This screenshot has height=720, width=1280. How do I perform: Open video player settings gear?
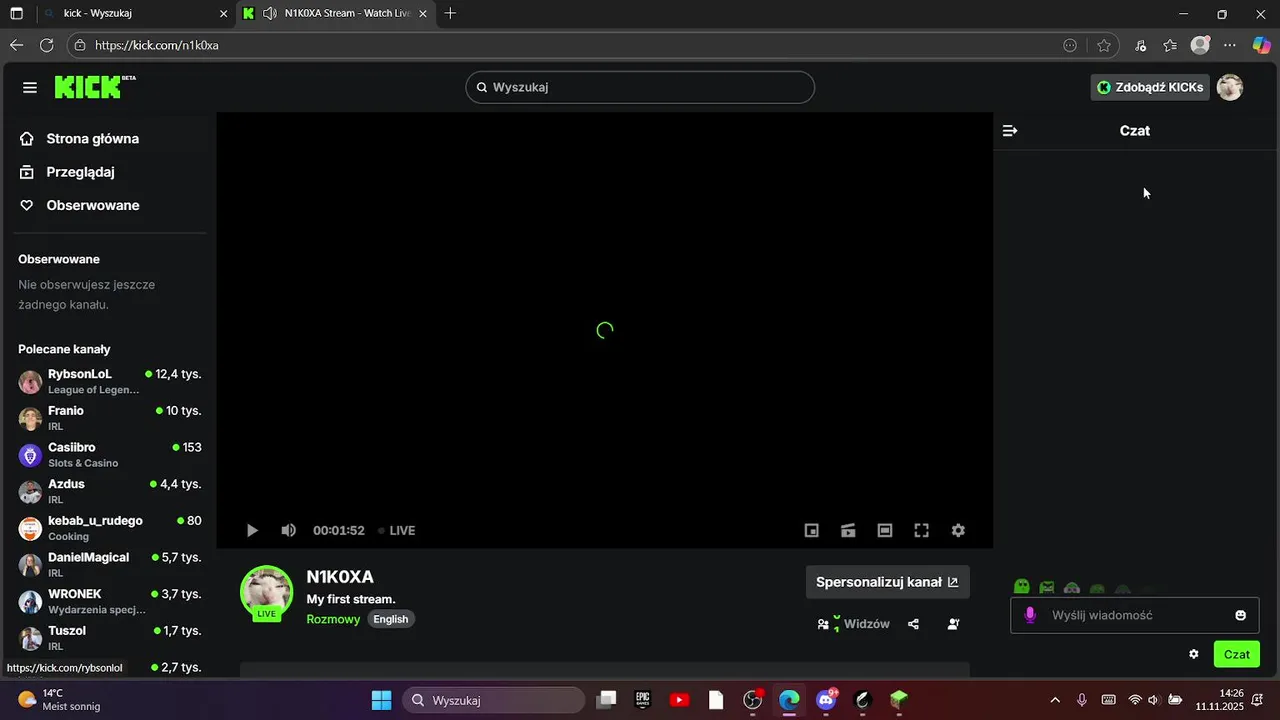pos(958,530)
